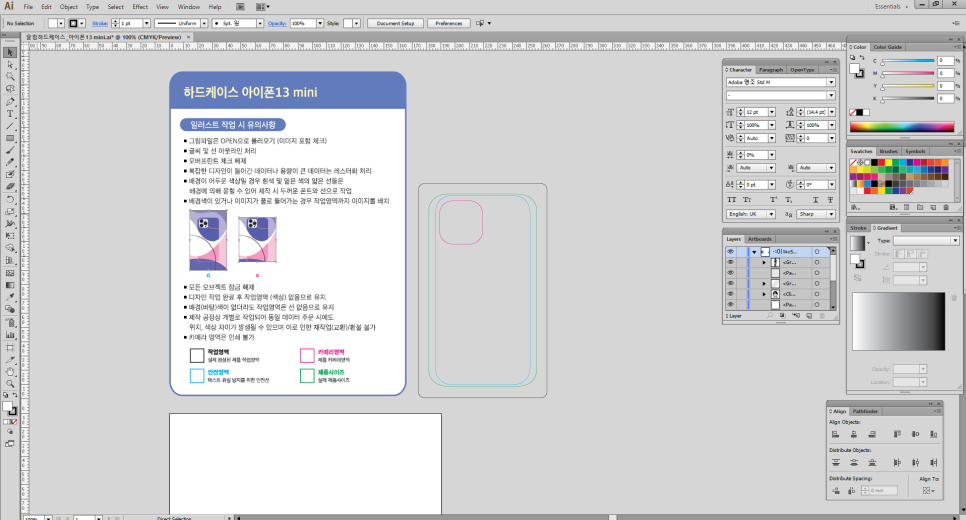
Task: Open the Object menu
Action: point(68,7)
